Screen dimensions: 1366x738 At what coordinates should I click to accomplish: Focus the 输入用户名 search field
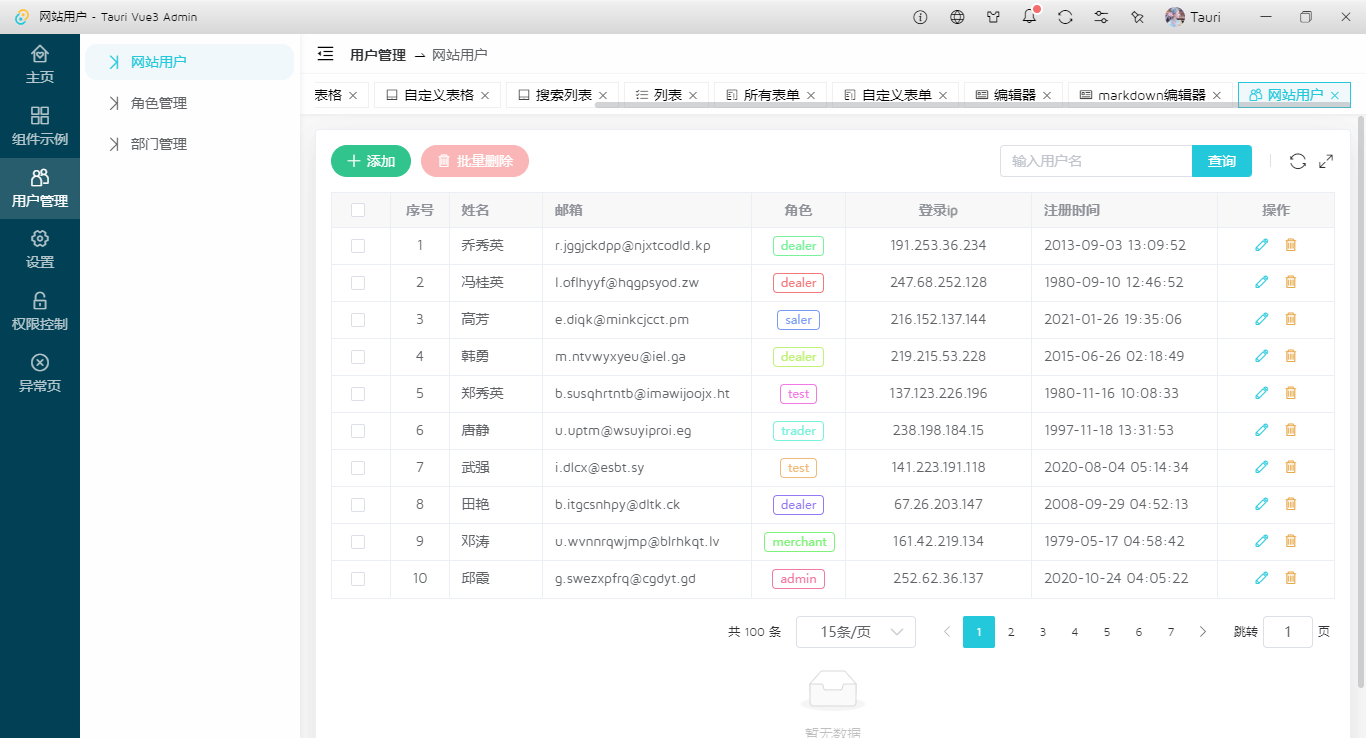coord(1096,161)
